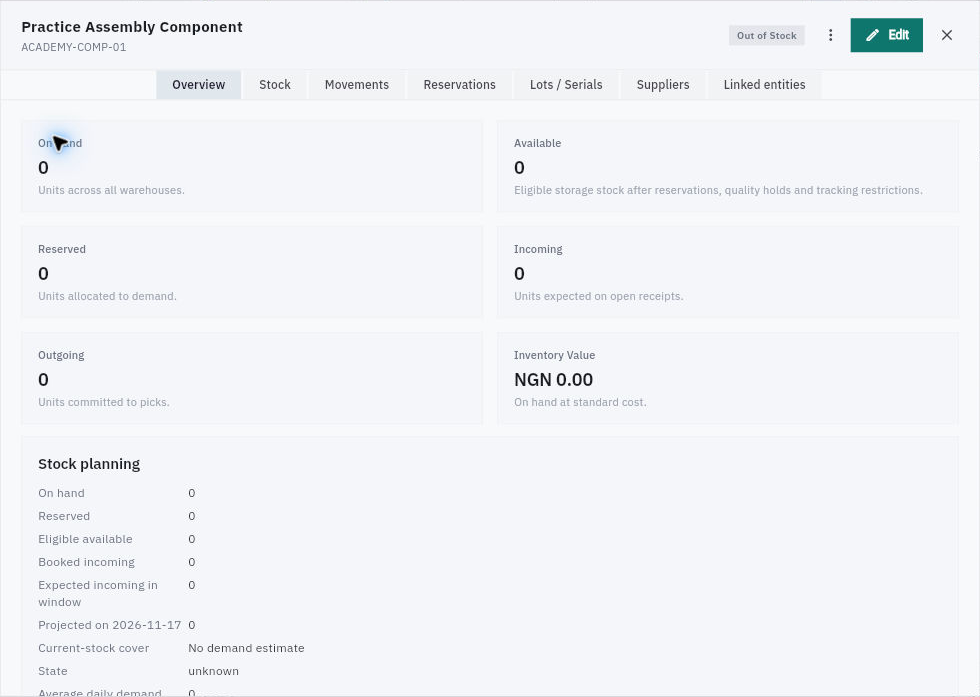The width and height of the screenshot is (980, 697).
Task: Click 'Units committed to picks.' description
Action: [104, 402]
